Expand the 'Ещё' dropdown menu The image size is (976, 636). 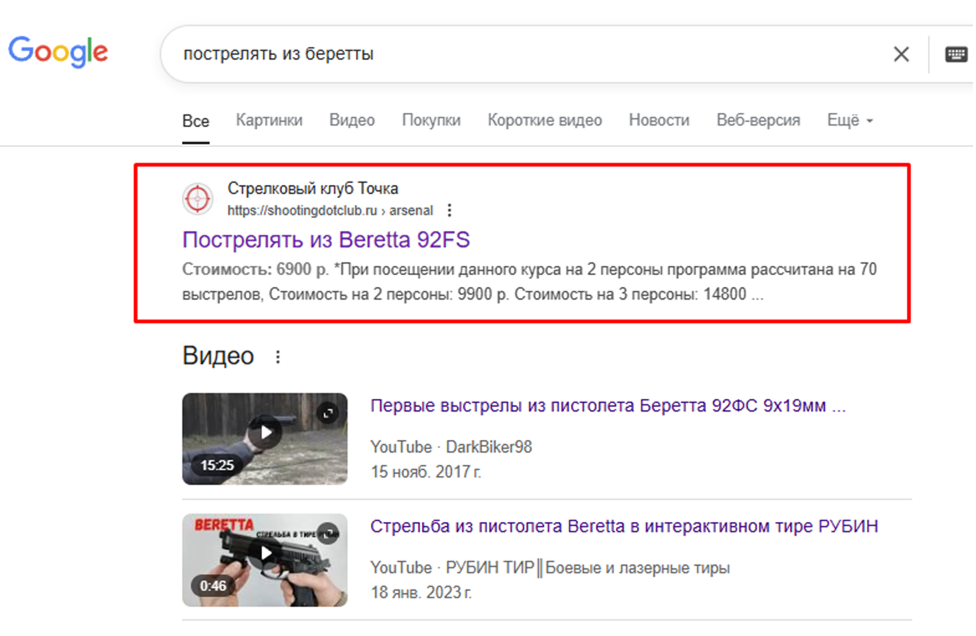point(850,120)
